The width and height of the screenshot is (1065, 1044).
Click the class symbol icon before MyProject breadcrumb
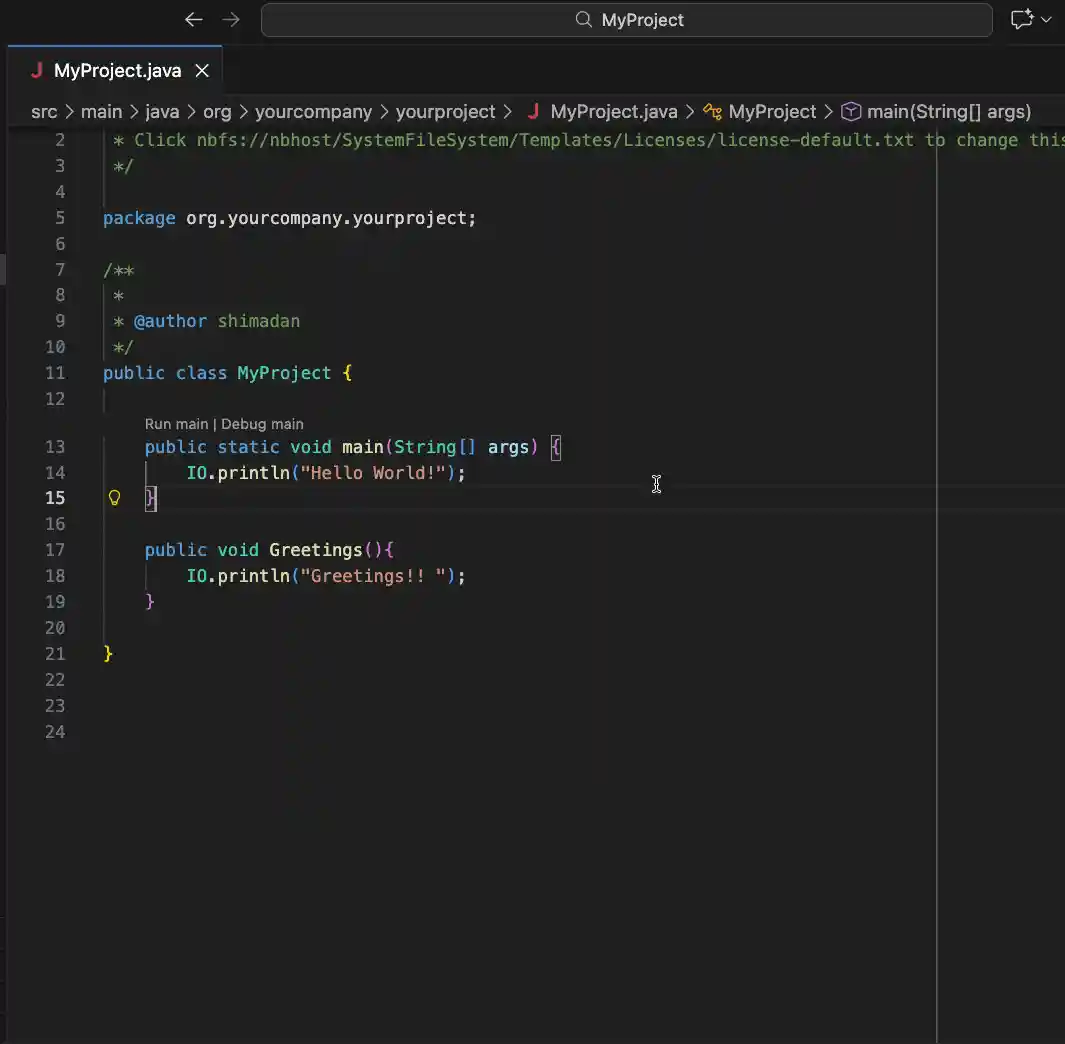coord(712,112)
